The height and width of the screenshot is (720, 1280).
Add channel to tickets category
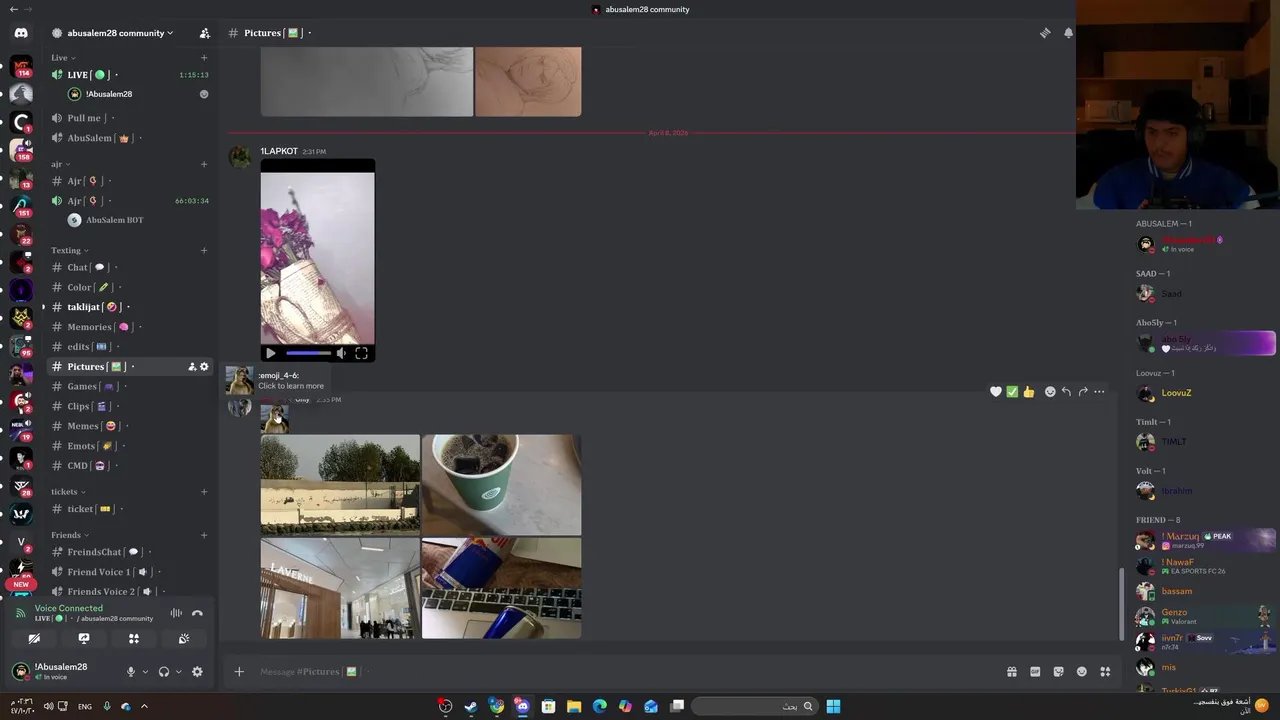(204, 492)
